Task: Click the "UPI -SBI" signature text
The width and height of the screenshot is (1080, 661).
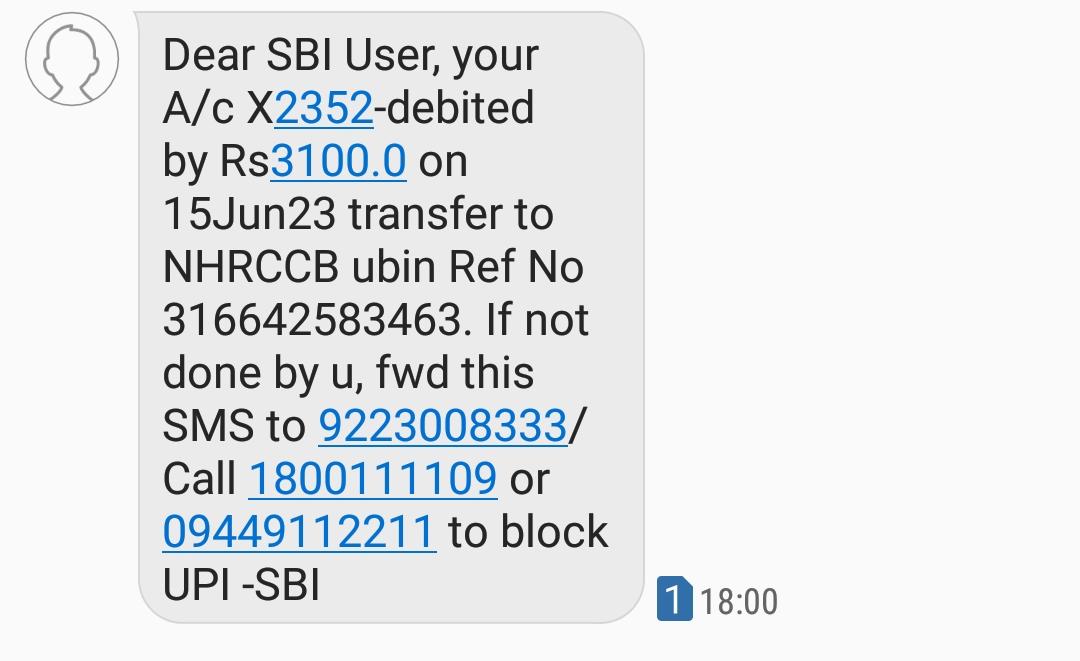Action: click(x=240, y=585)
